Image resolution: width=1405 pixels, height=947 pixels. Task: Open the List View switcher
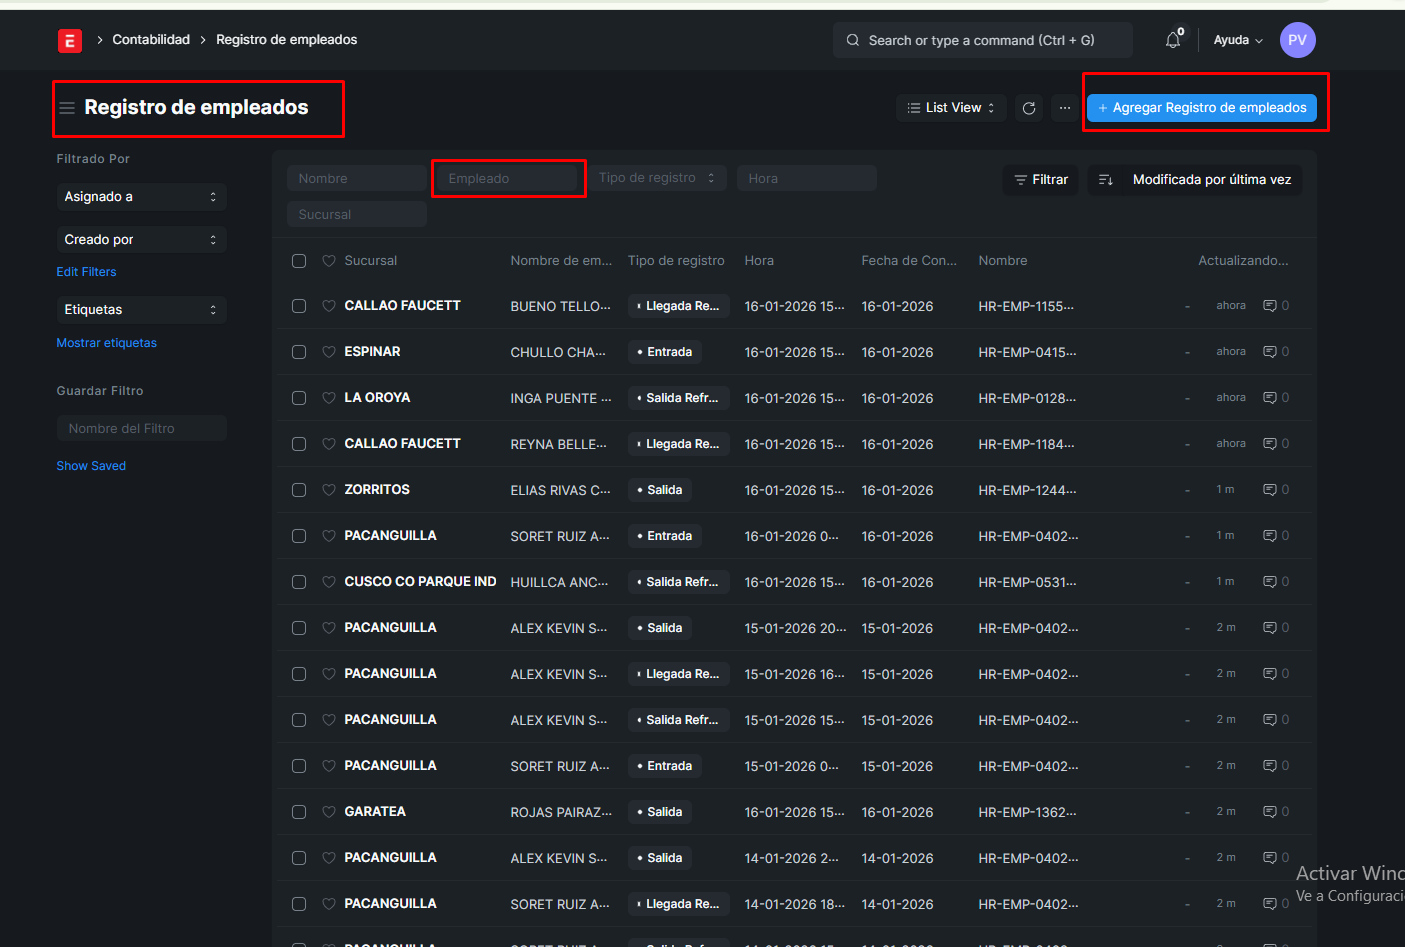951,108
